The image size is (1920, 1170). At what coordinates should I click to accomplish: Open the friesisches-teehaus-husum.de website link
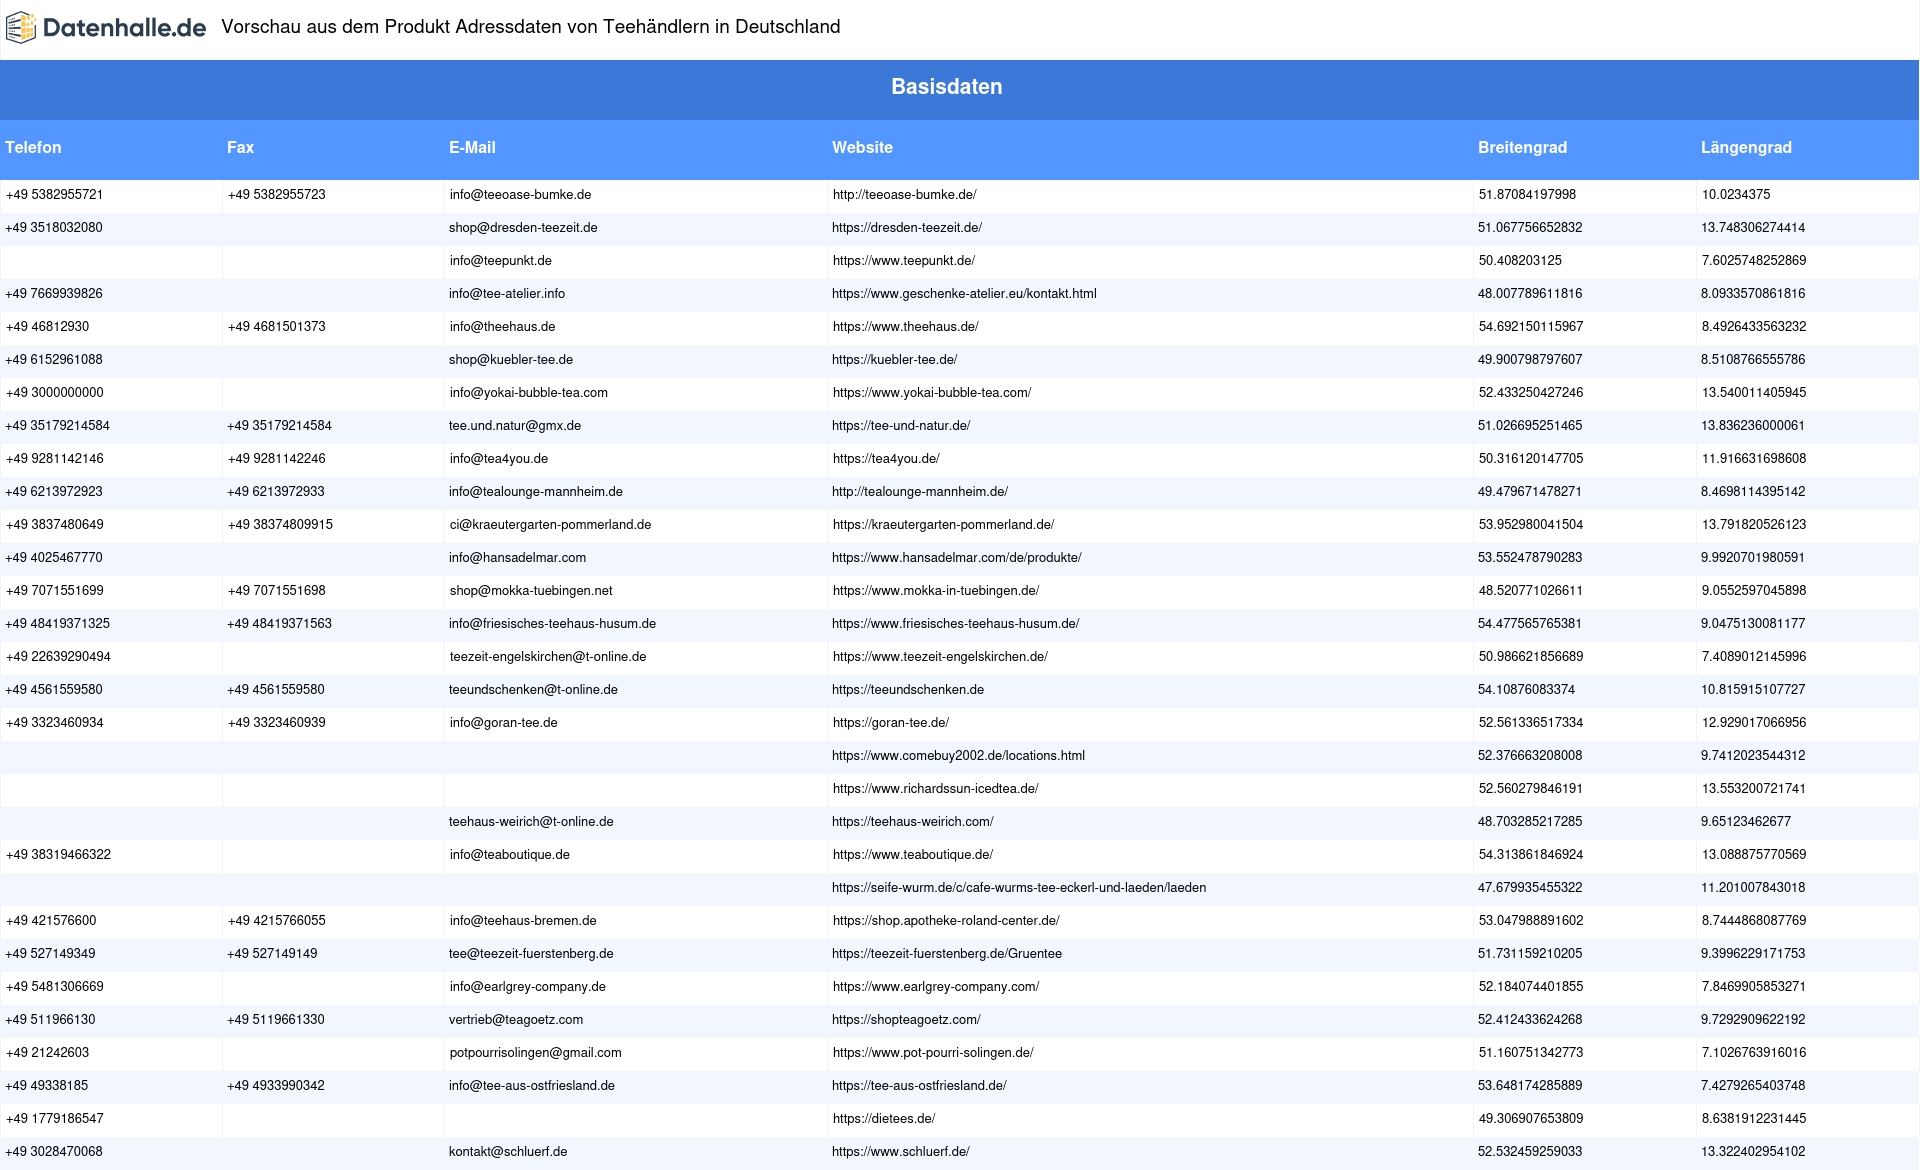(955, 624)
